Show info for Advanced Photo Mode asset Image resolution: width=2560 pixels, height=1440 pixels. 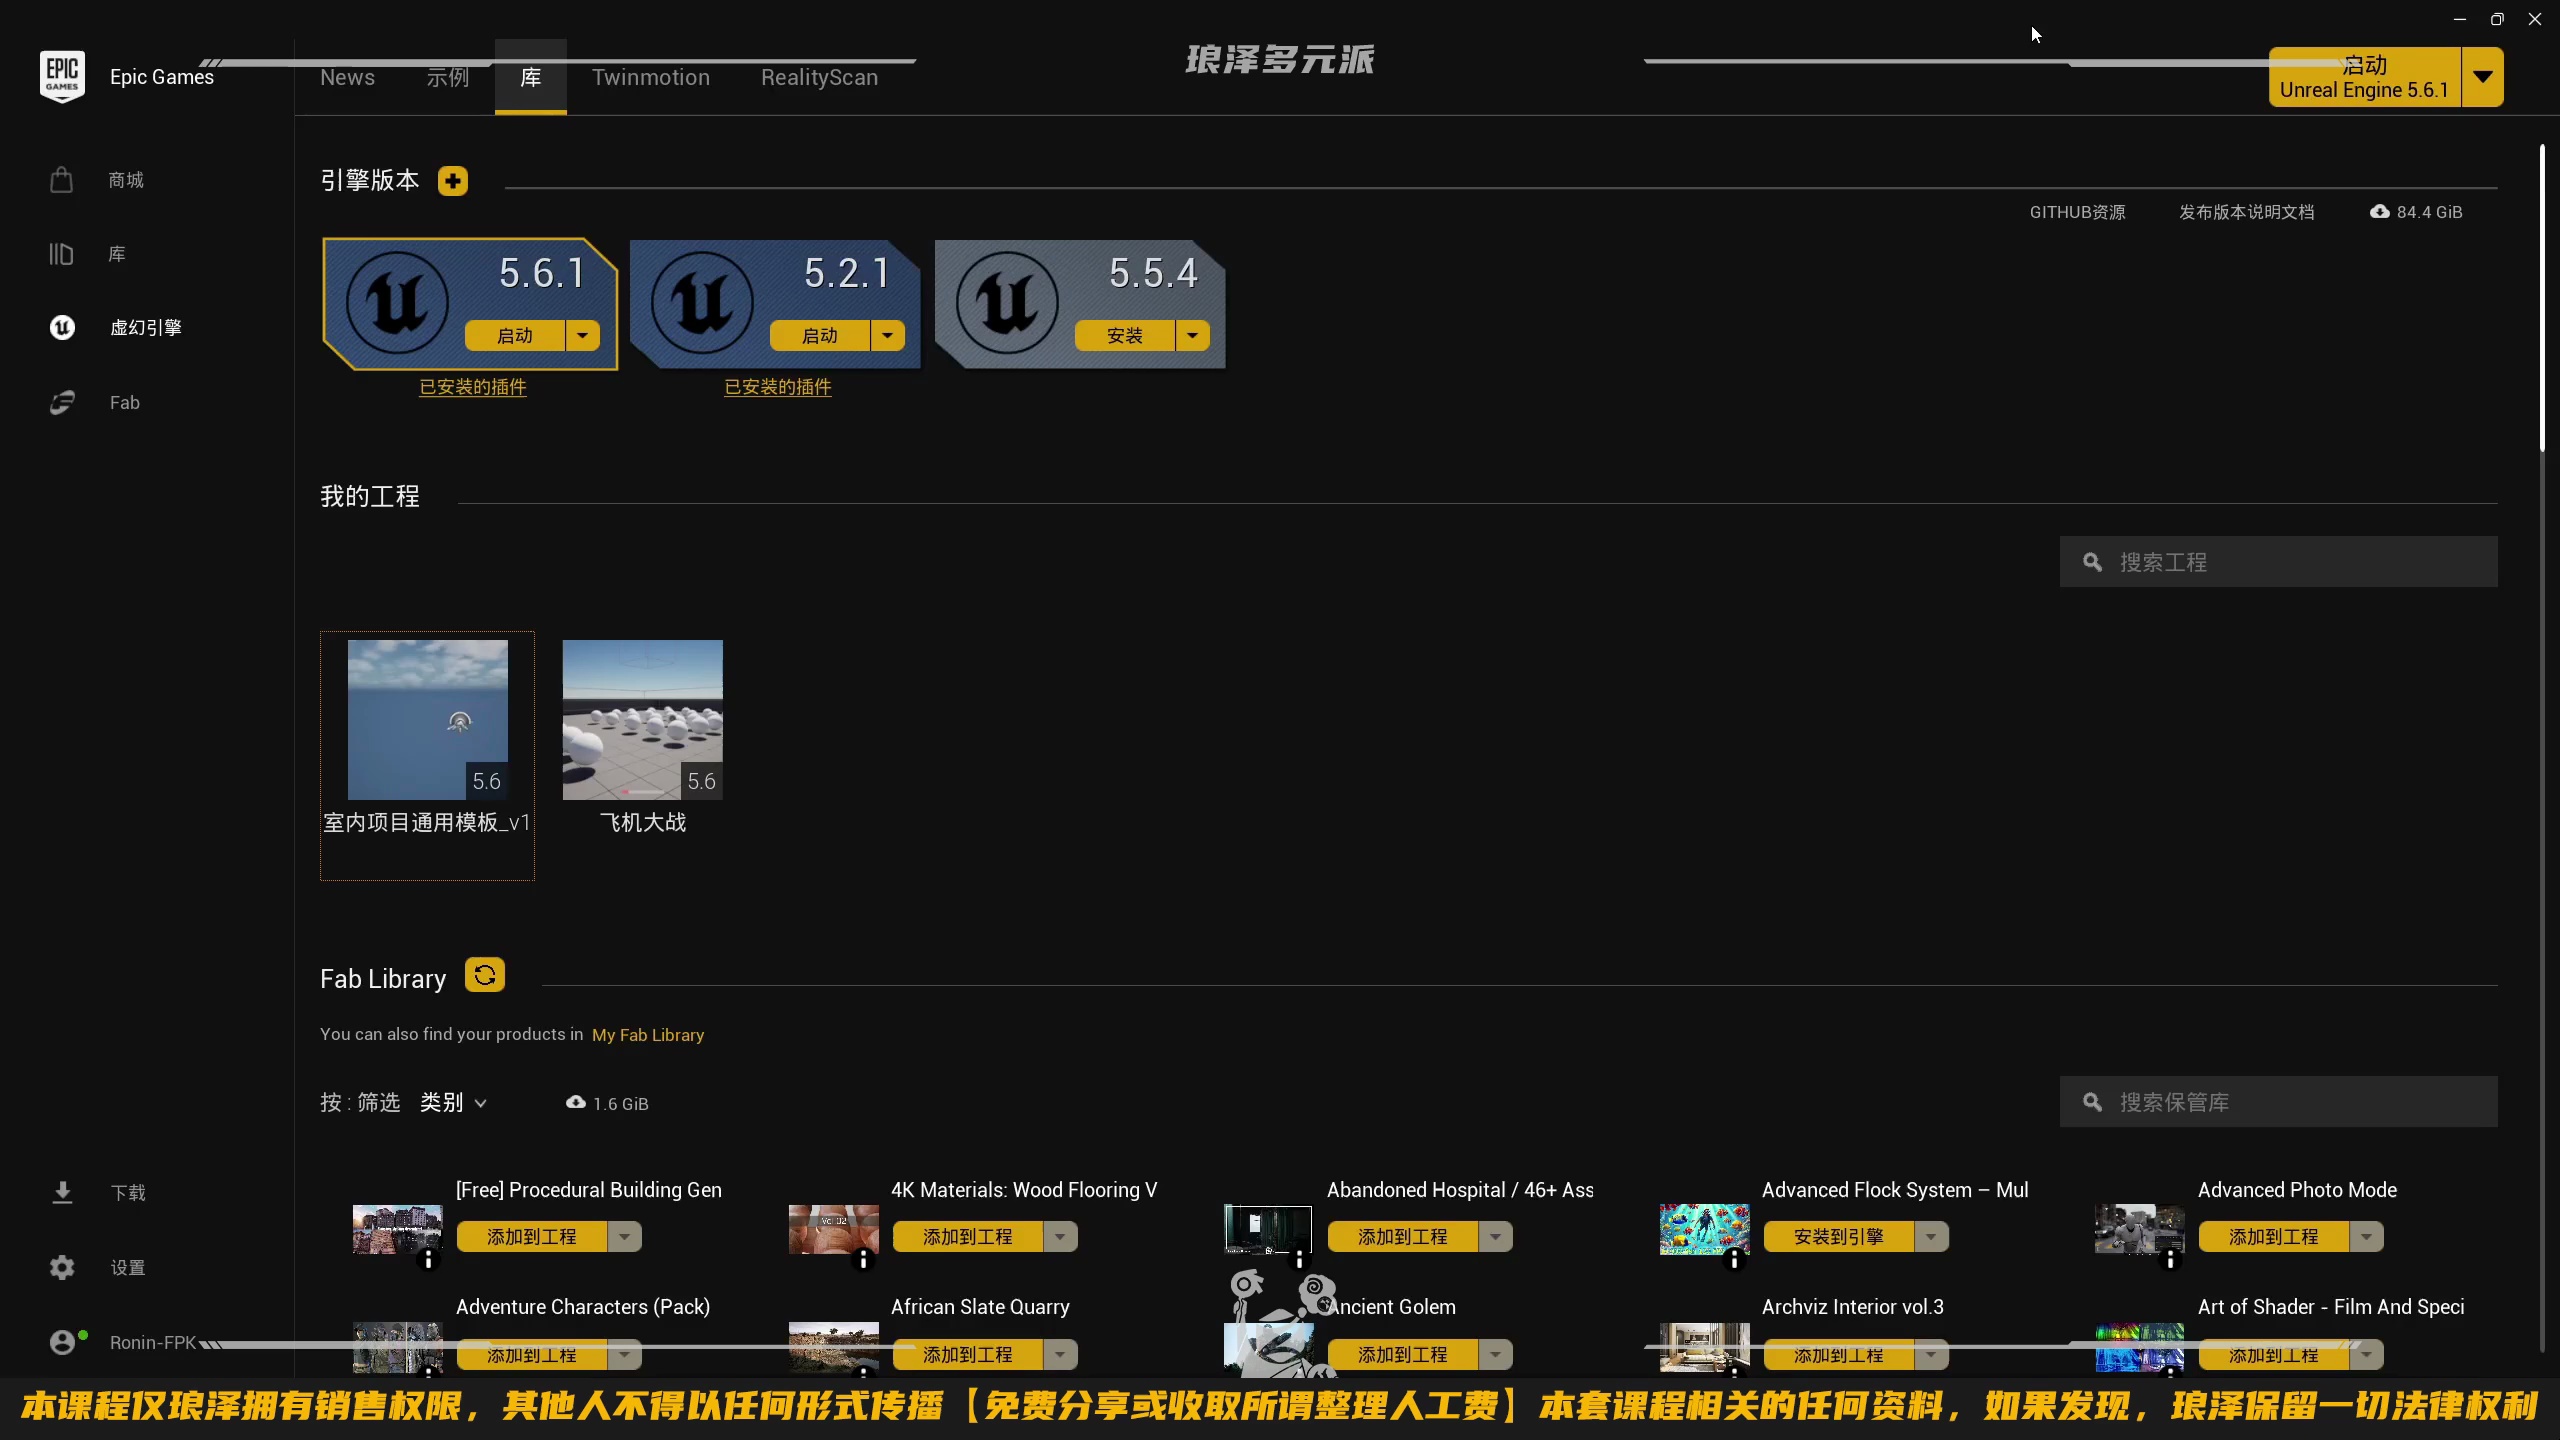(x=2170, y=1259)
